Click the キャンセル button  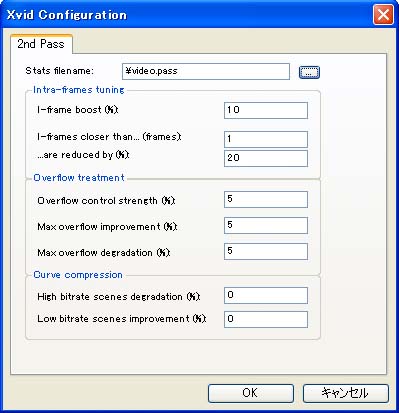(x=345, y=393)
